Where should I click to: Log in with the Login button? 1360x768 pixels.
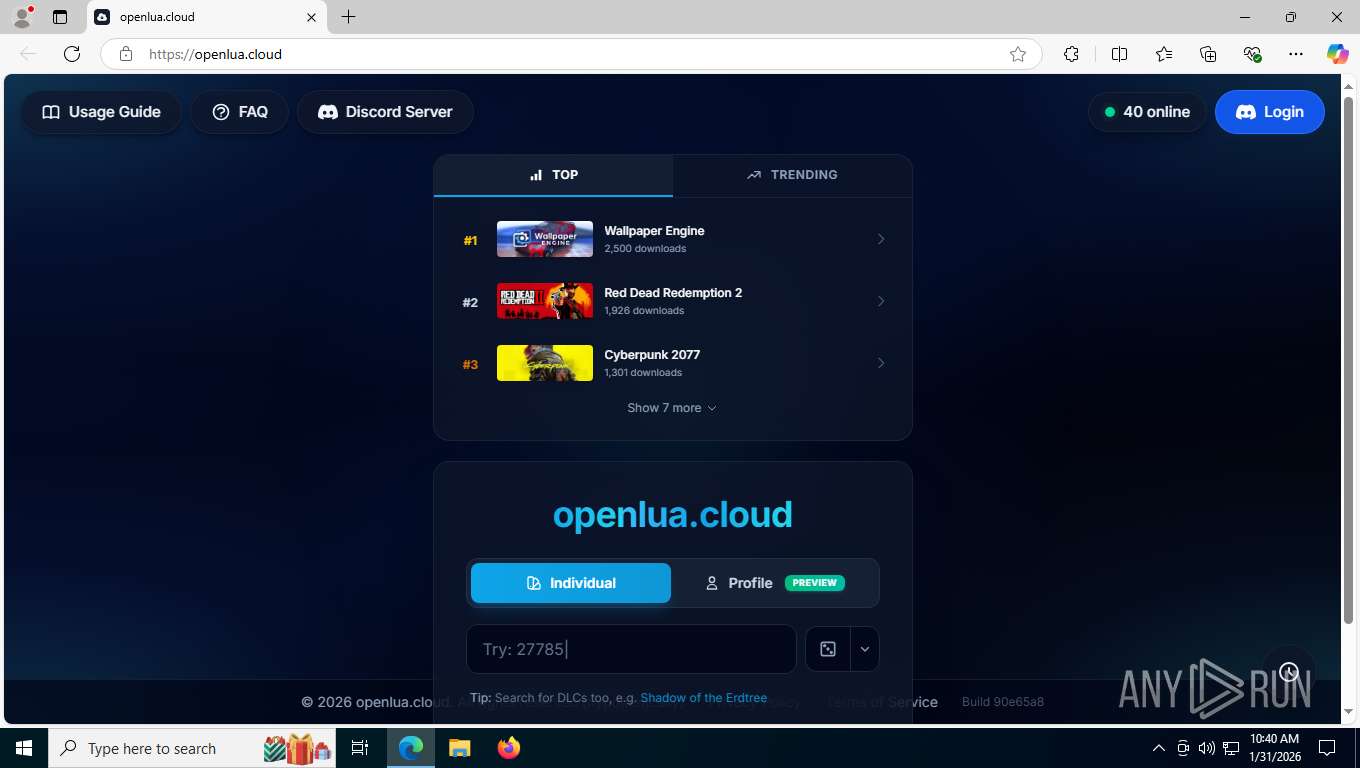point(1270,112)
